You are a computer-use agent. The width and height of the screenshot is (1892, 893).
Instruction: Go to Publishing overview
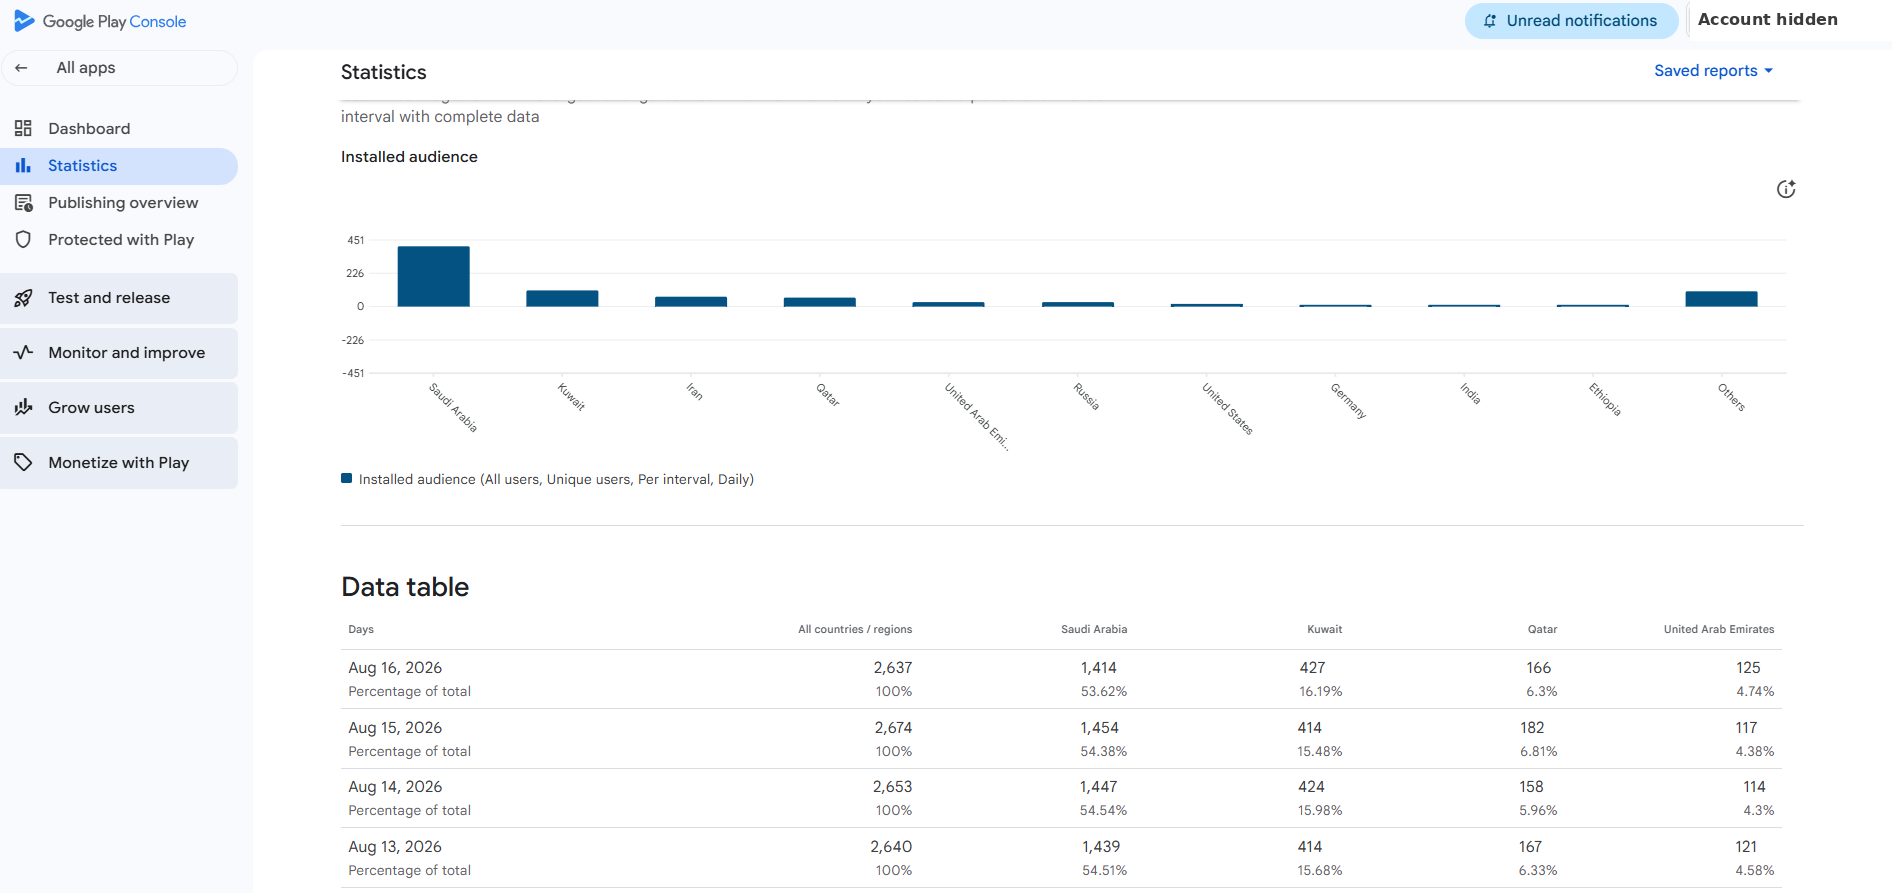(x=119, y=202)
